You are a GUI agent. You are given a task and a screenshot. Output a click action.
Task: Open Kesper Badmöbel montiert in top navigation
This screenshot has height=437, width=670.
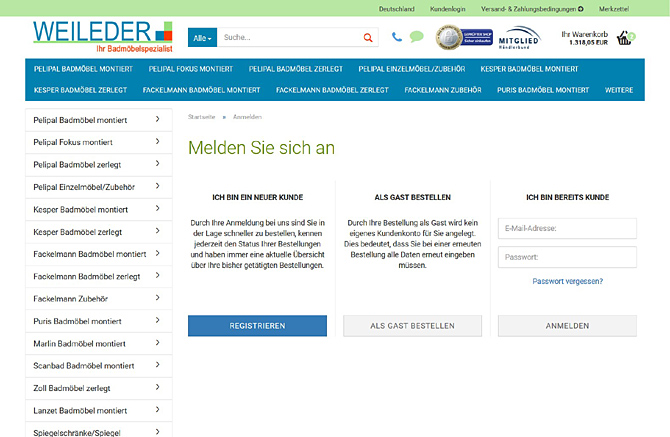point(529,69)
